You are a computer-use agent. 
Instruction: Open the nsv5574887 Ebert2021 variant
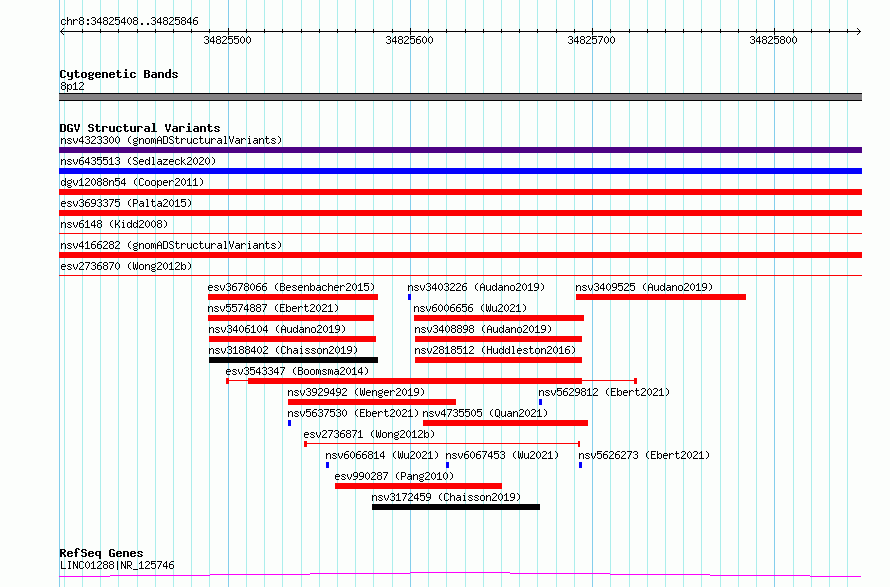(x=273, y=308)
